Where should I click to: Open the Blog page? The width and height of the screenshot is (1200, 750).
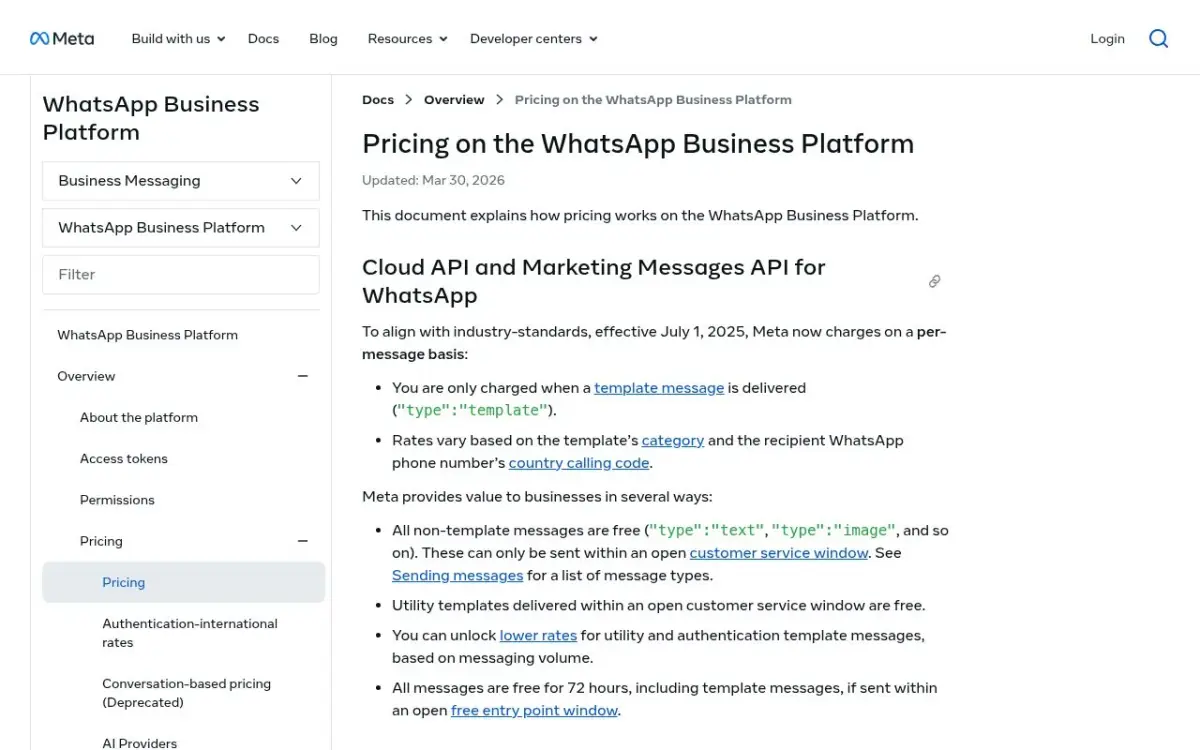[x=323, y=39]
